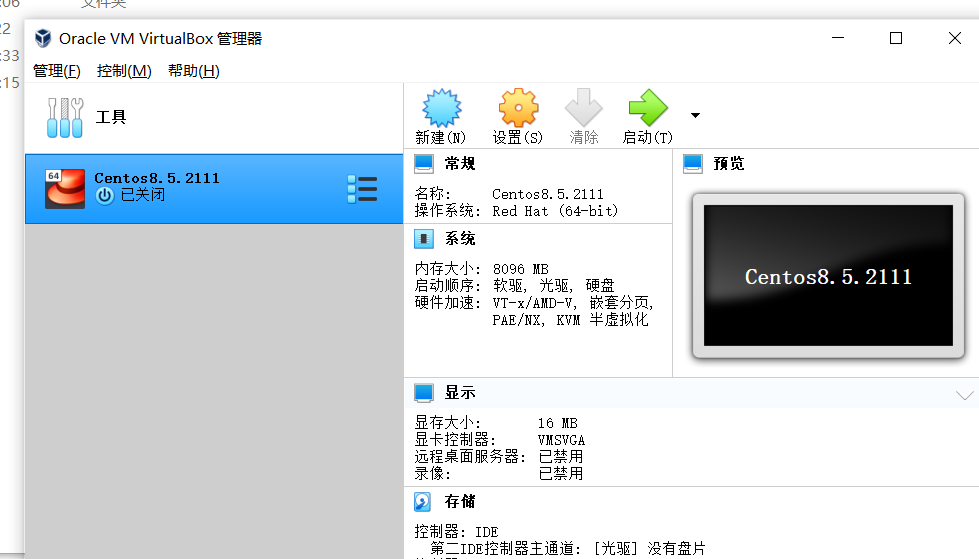Click the 已关闭 status text
979x559 pixels.
click(143, 195)
